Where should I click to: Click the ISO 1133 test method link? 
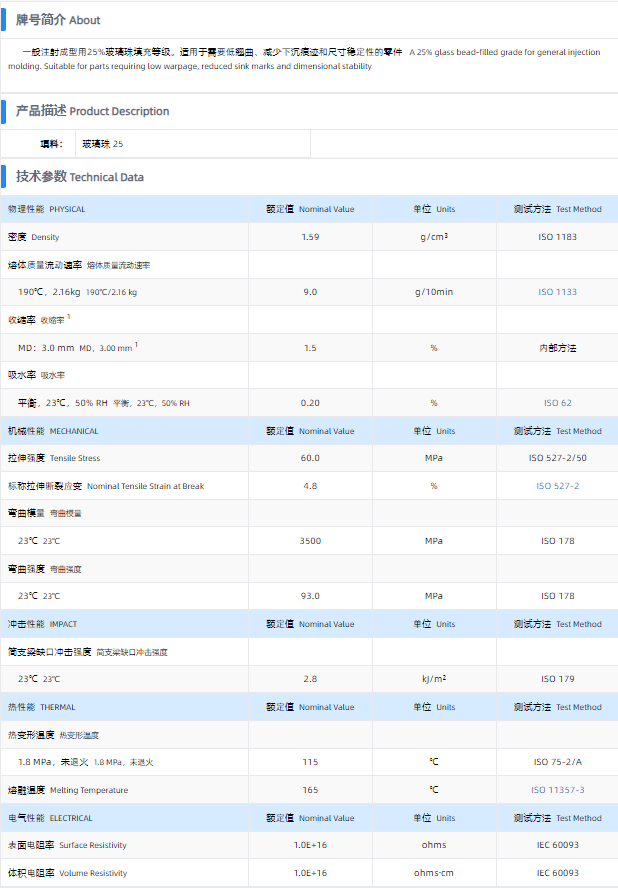(558, 292)
